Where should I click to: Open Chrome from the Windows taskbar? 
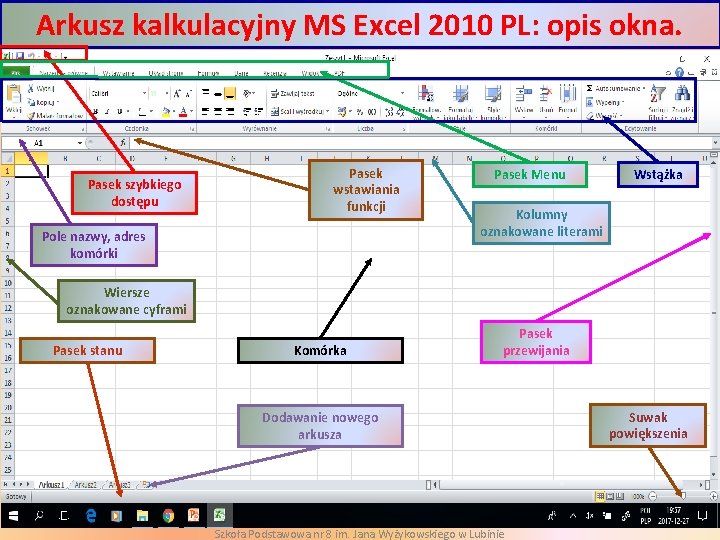(168, 516)
